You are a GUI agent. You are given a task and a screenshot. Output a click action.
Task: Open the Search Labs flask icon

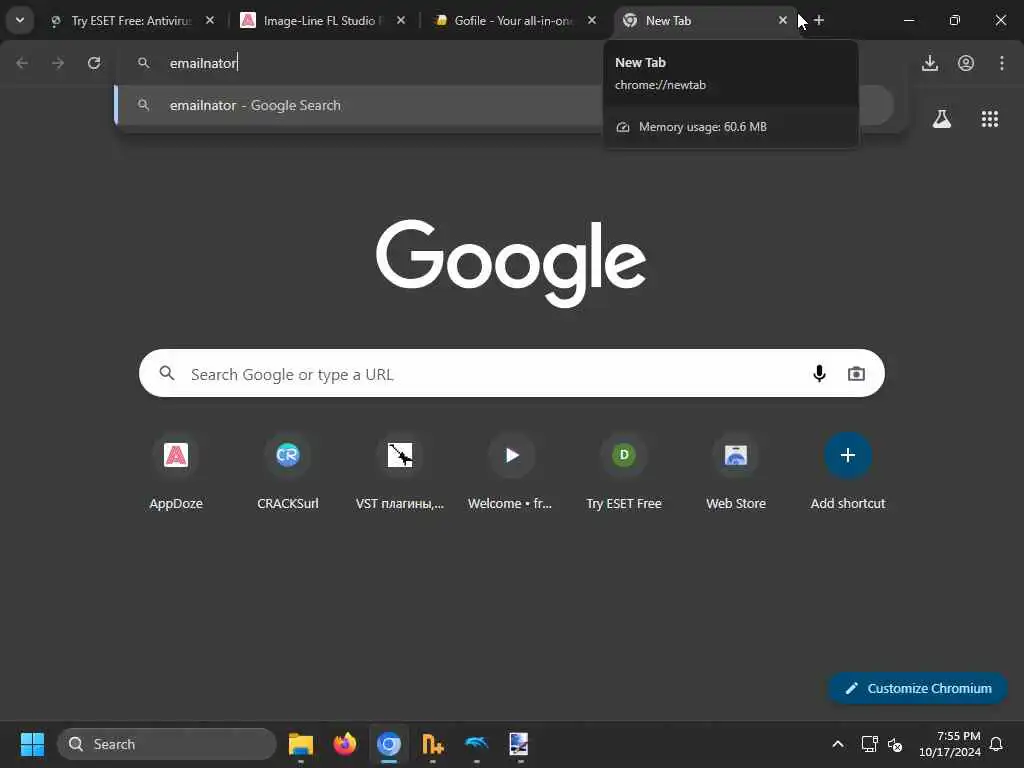pyautogui.click(x=942, y=119)
